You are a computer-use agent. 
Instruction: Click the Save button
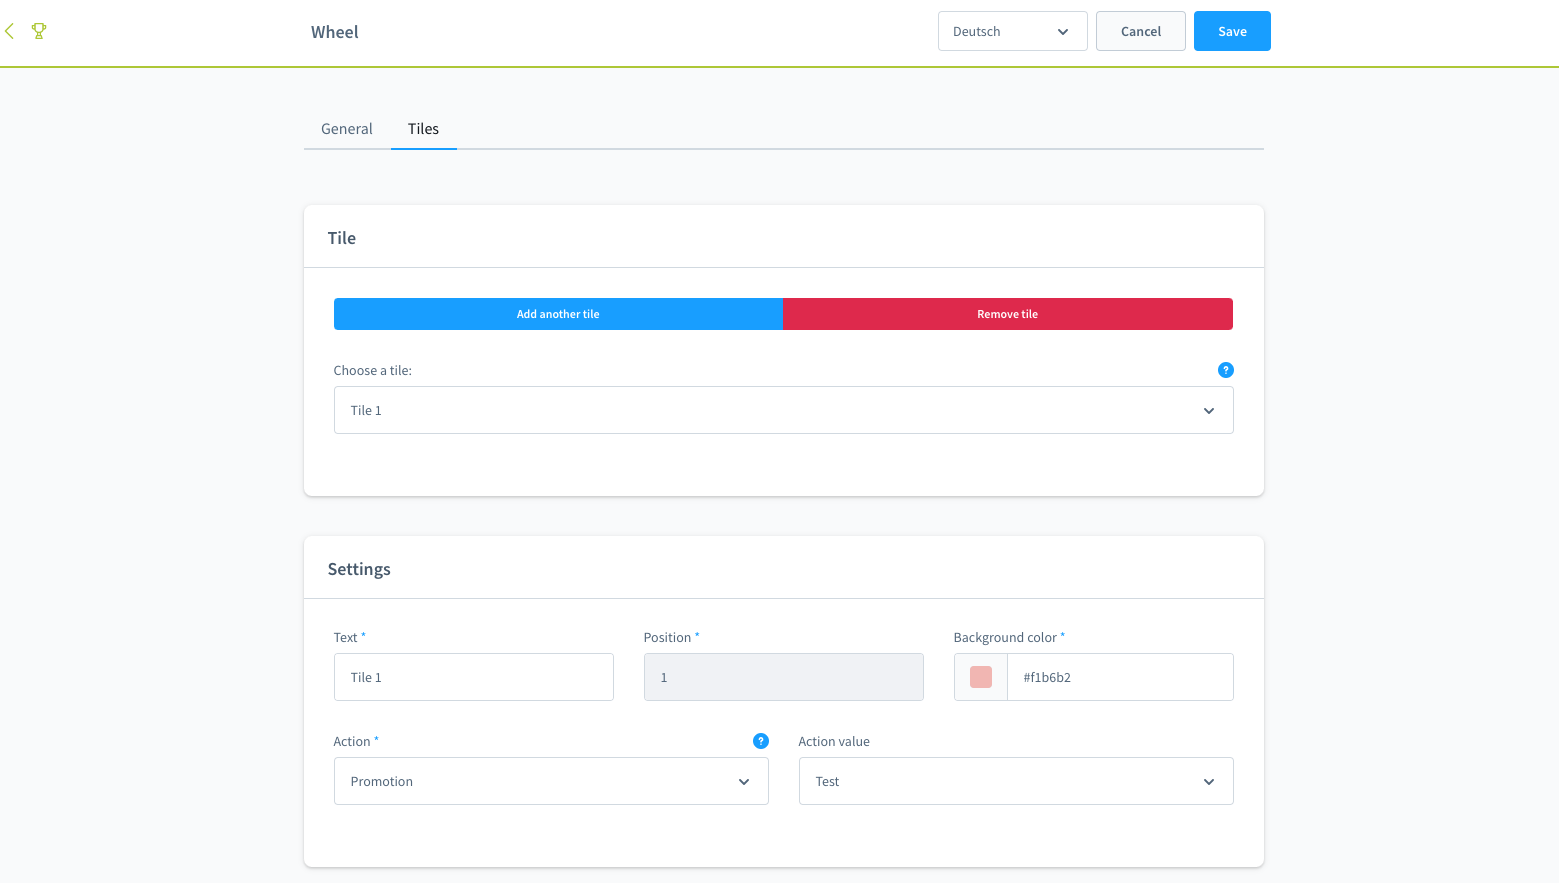pyautogui.click(x=1232, y=31)
